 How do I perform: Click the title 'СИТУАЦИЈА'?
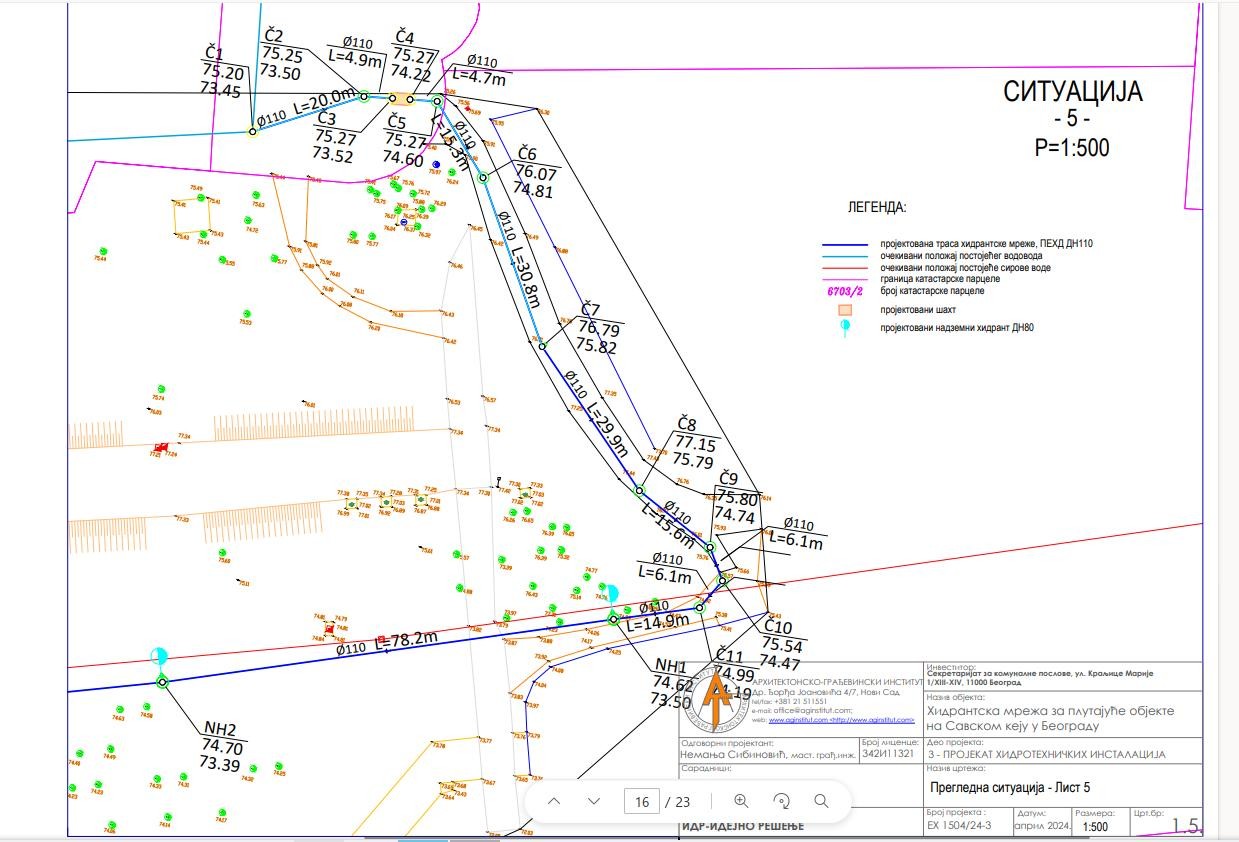(1072, 92)
